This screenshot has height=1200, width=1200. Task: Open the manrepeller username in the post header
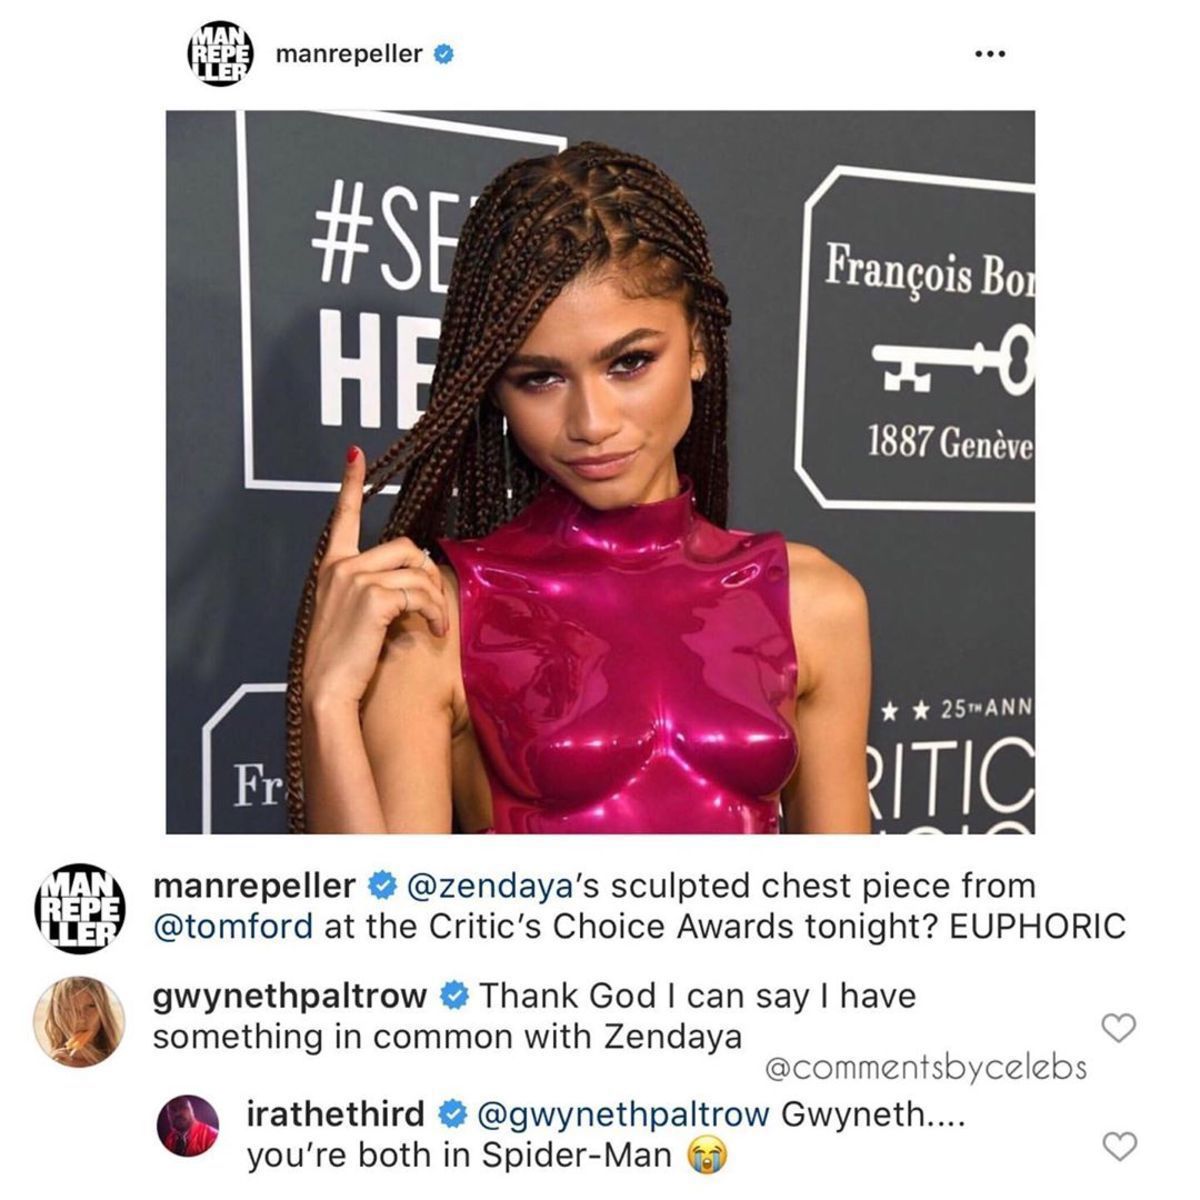tap(348, 55)
